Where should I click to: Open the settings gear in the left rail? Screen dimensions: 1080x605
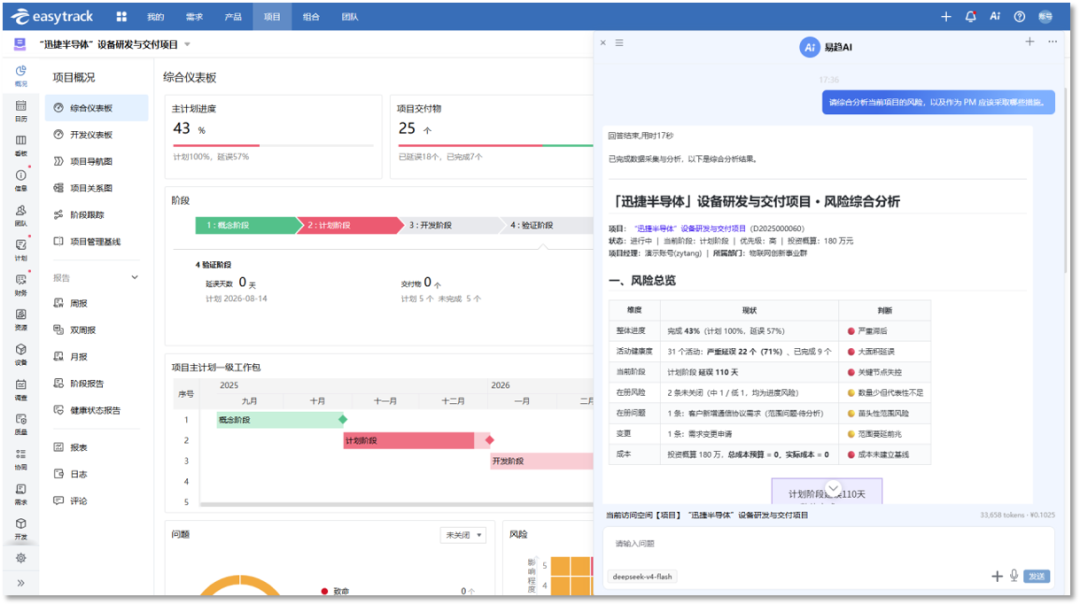tap(21, 558)
